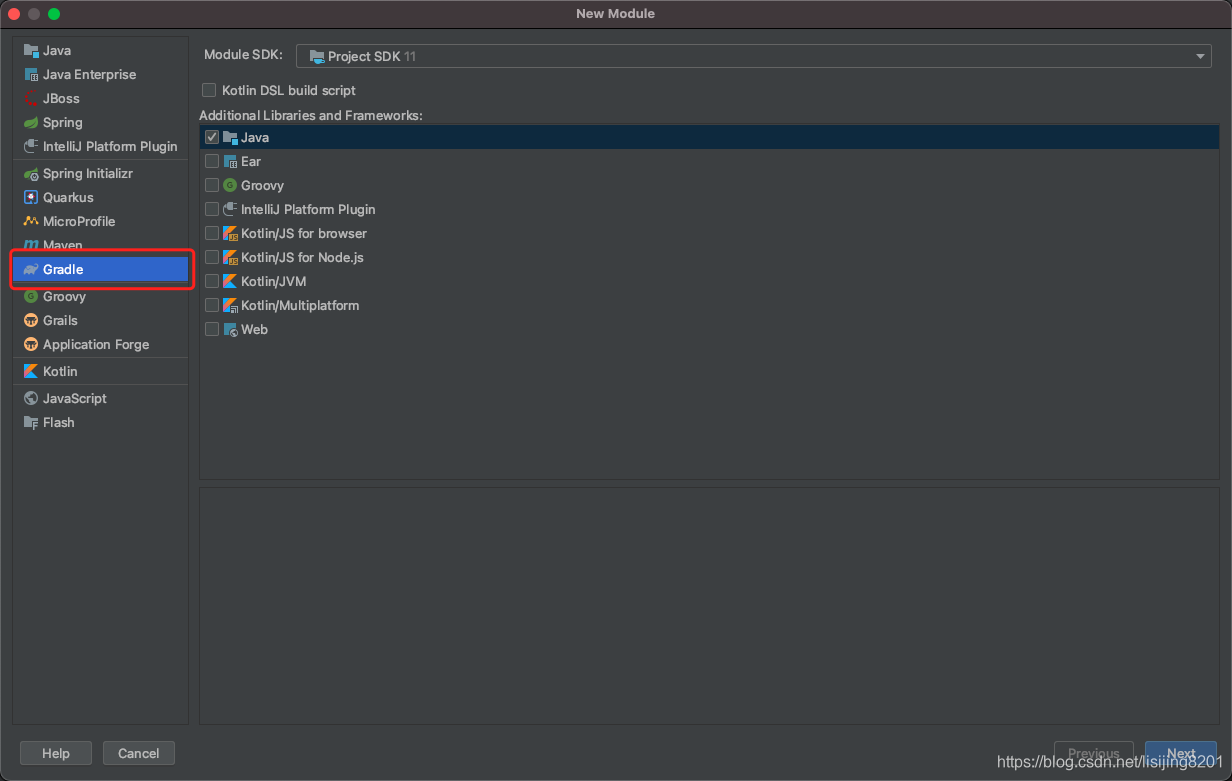The image size is (1232, 781).
Task: Check the Kotlin/JVM checkbox
Action: point(212,281)
